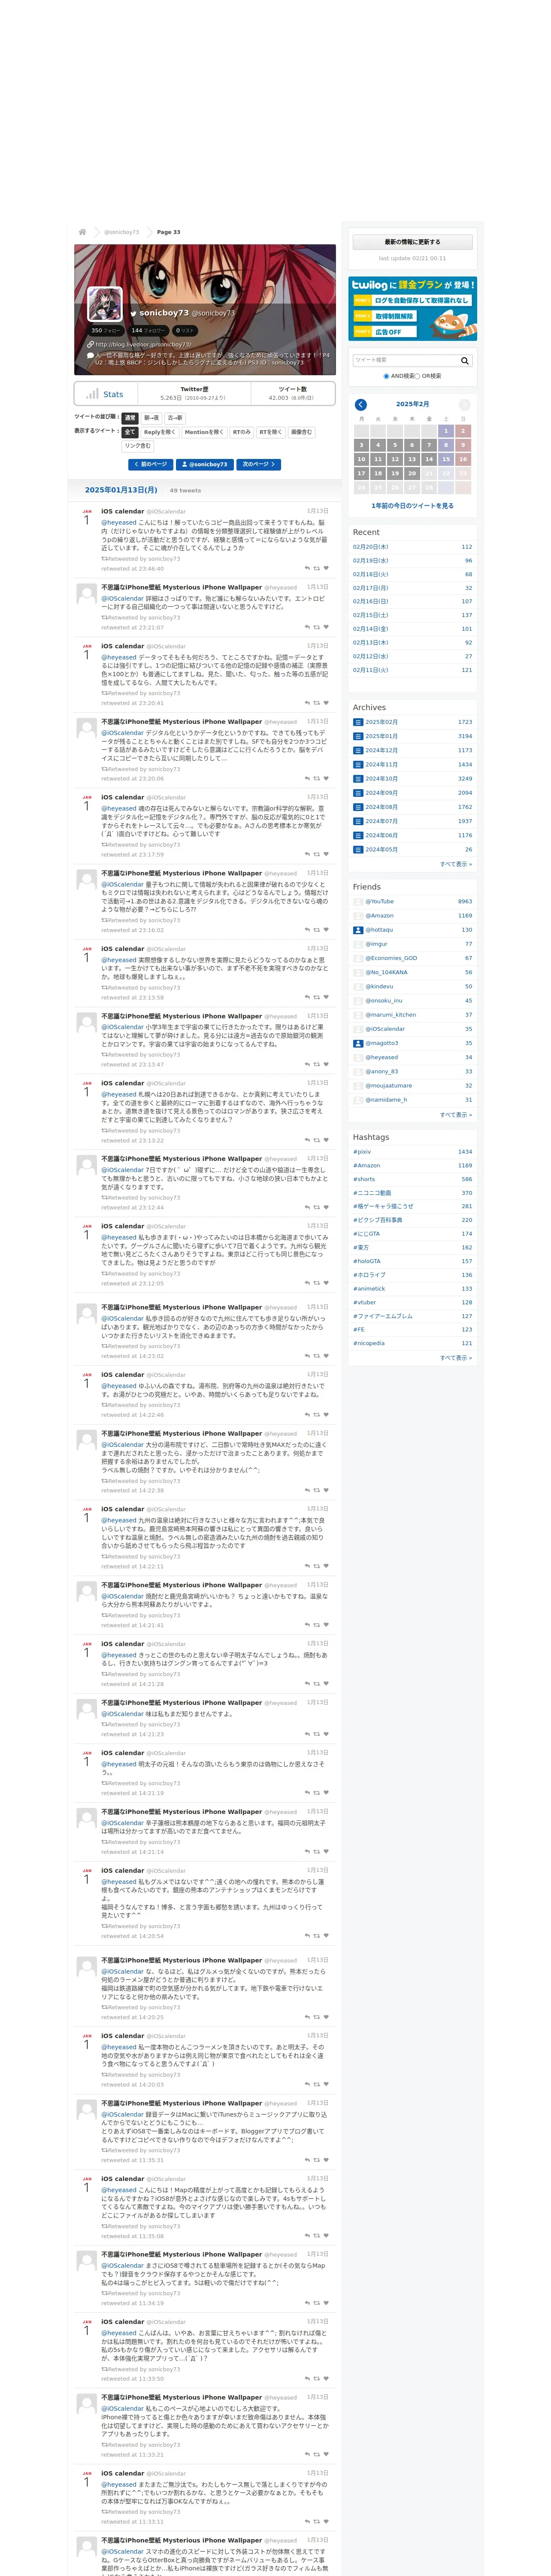
Task: Open list icon for 2024年06月 archive
Action: pyautogui.click(x=358, y=835)
